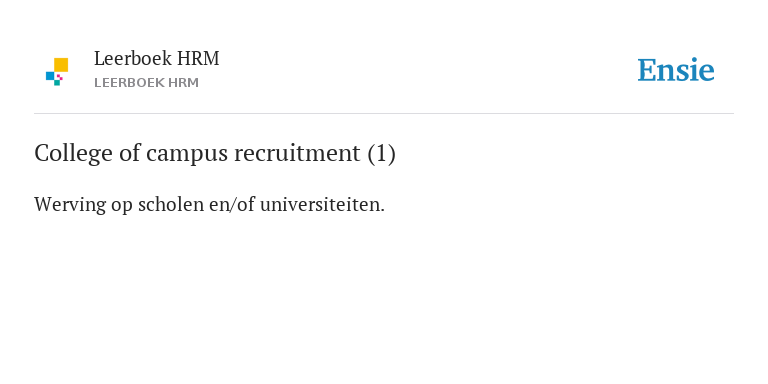Screen dimensions: 768x384
Task: Select the word scholen in the definition
Action: coord(170,204)
